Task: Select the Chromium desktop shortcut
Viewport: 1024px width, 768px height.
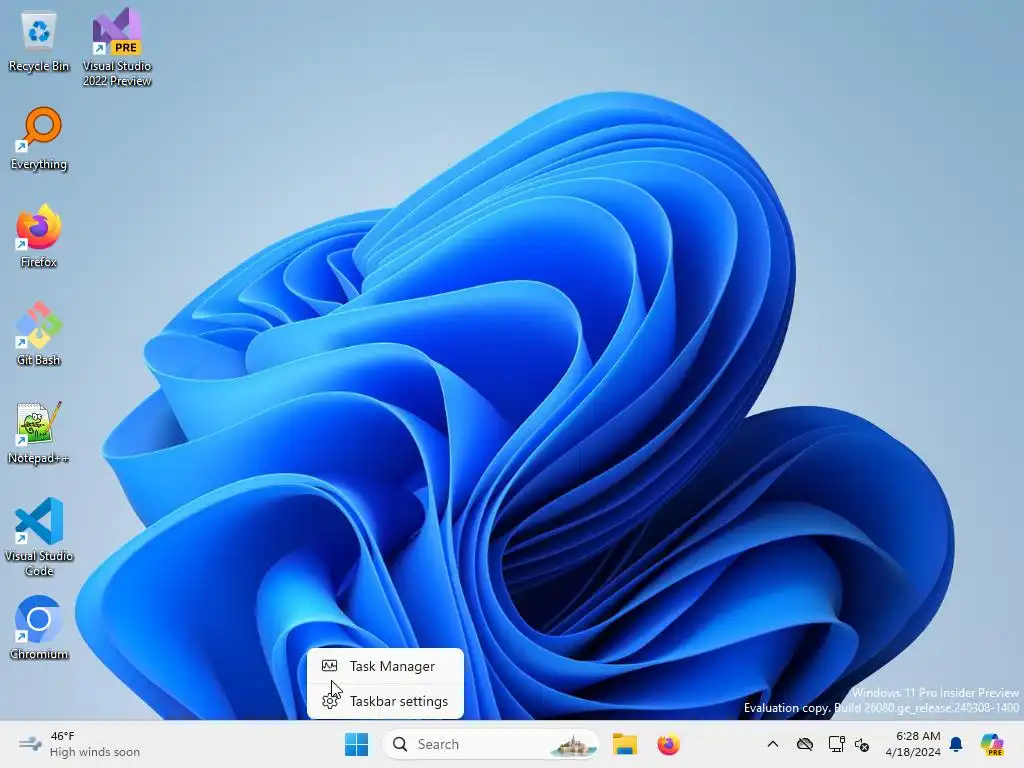Action: tap(39, 628)
